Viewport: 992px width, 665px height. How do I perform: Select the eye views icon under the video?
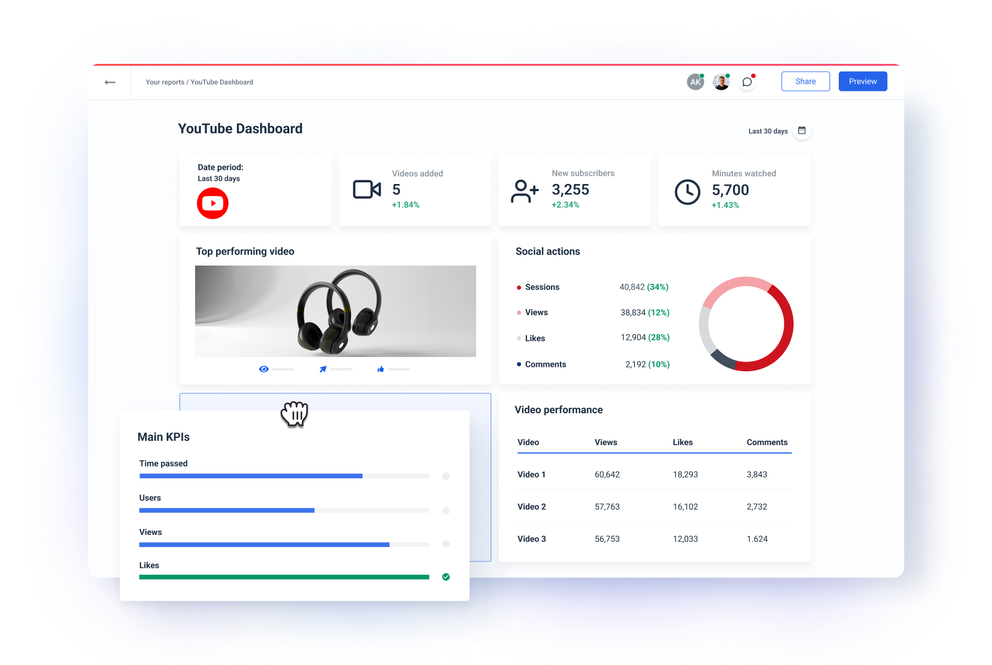pyautogui.click(x=262, y=369)
